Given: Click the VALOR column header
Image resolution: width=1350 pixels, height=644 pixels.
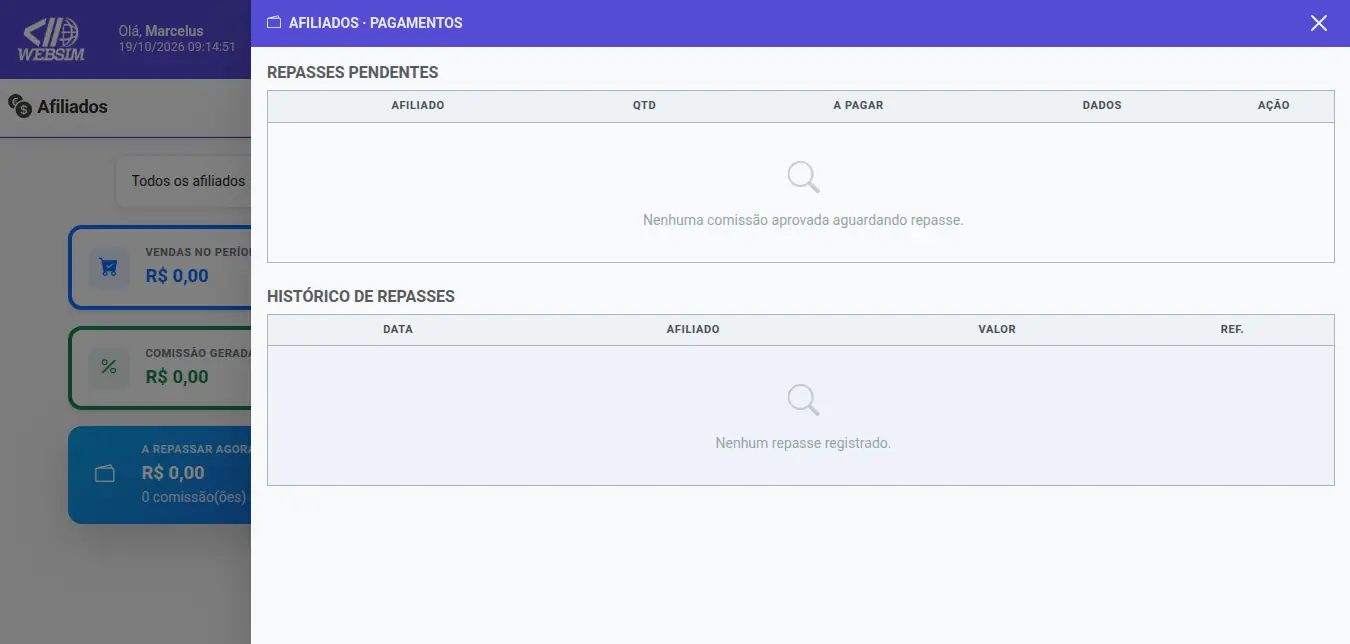Looking at the screenshot, I should (997, 329).
